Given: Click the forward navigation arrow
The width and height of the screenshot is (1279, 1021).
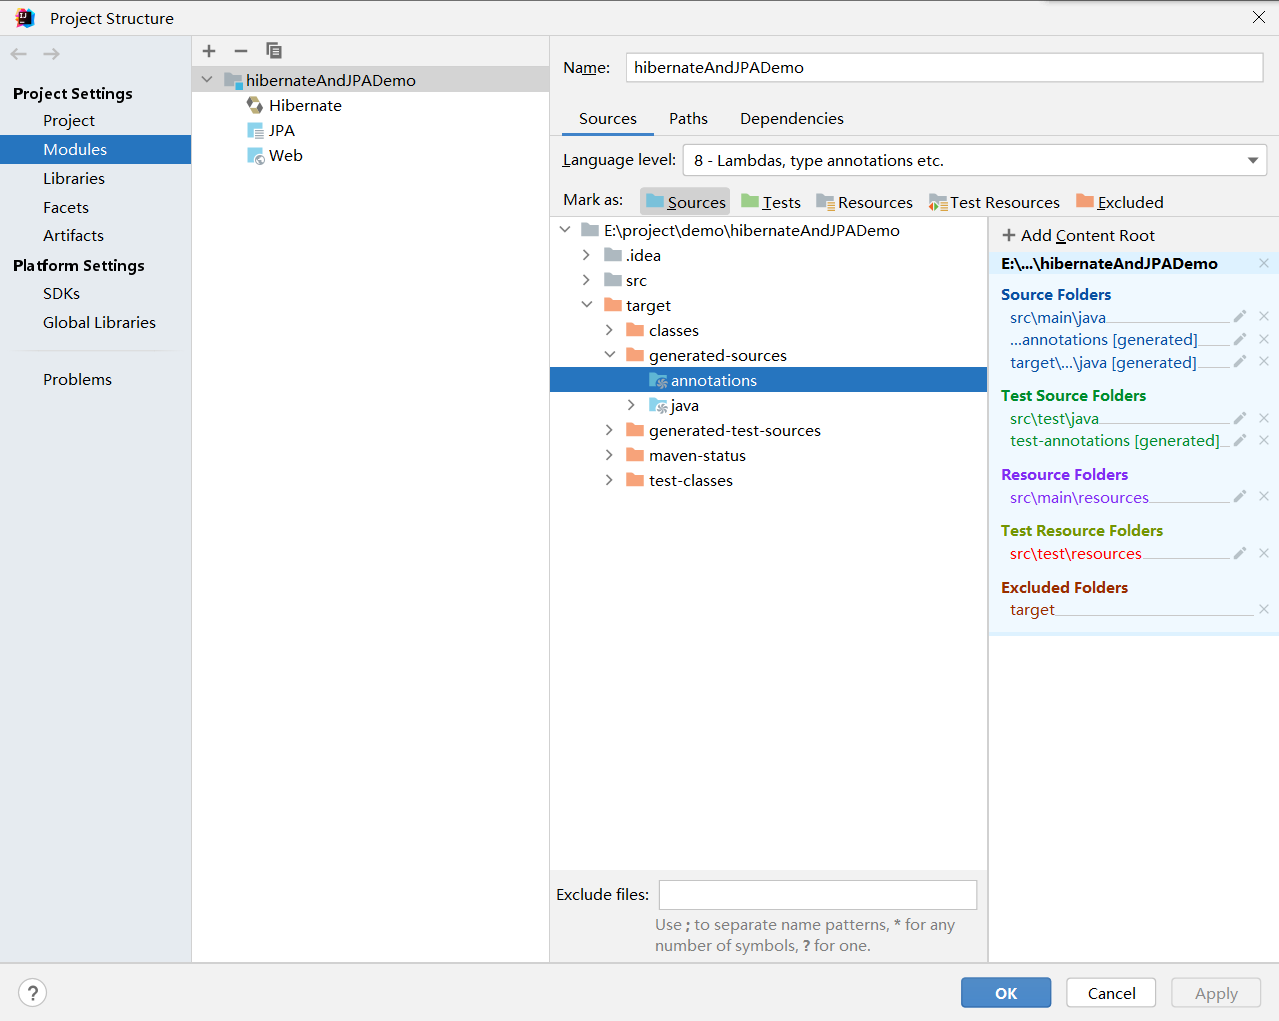Looking at the screenshot, I should [51, 54].
